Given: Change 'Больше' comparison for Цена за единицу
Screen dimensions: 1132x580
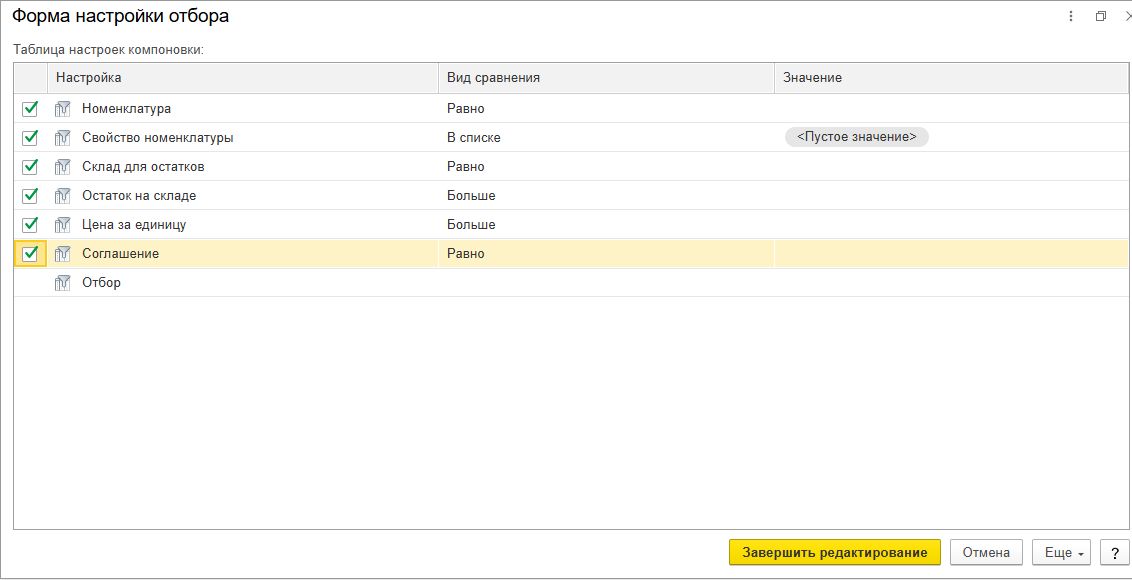Looking at the screenshot, I should pos(471,225).
